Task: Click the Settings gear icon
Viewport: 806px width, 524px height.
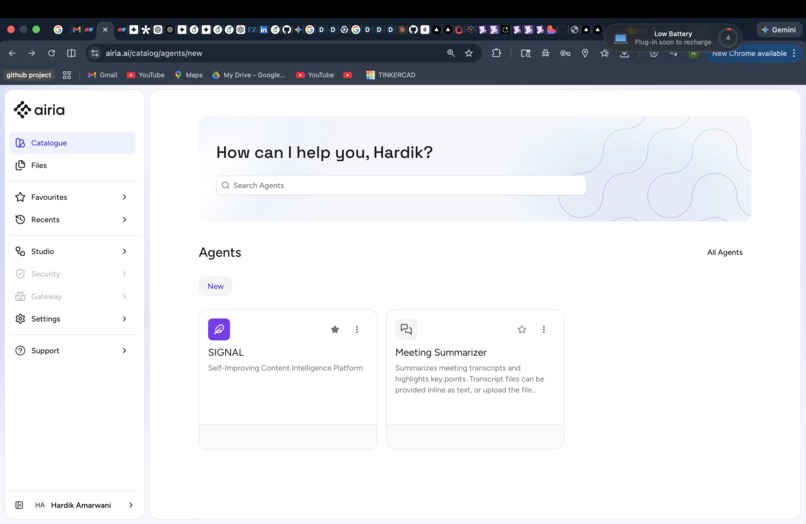Action: tap(20, 319)
